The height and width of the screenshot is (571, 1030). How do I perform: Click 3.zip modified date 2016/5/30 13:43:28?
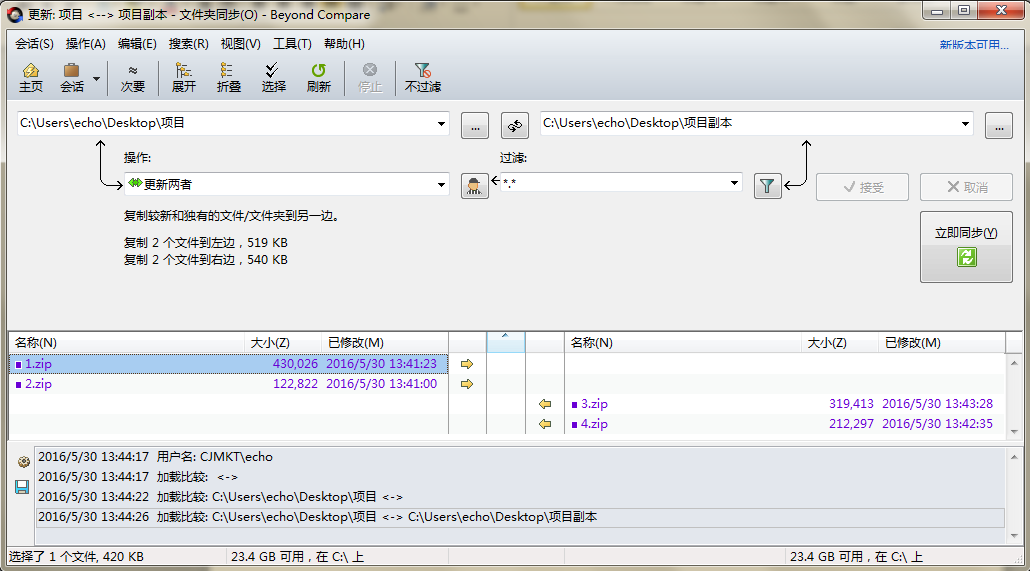point(937,404)
